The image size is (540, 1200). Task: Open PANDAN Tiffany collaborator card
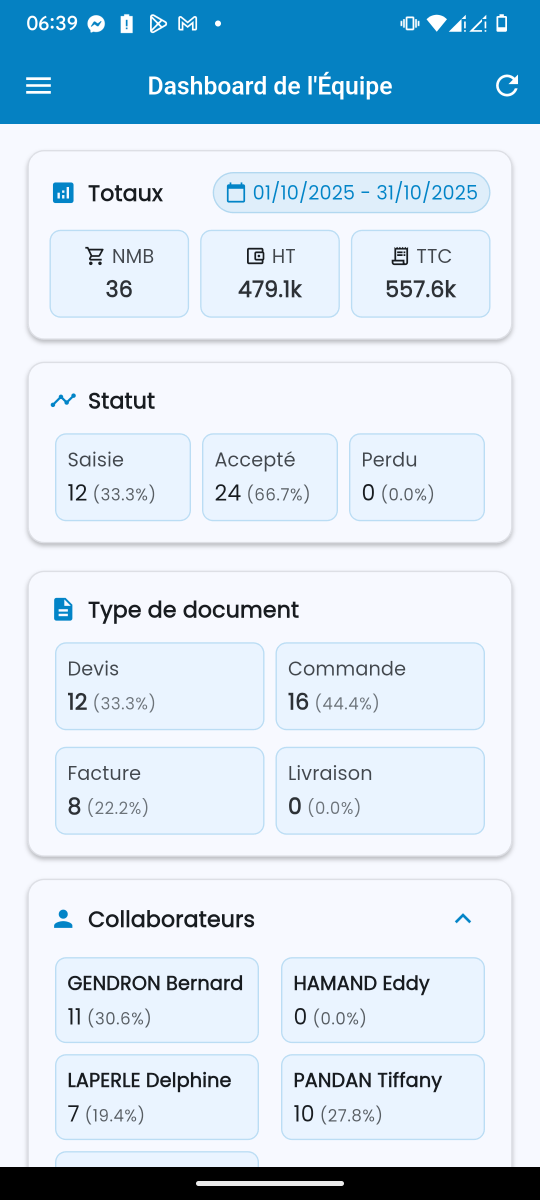[x=383, y=1097]
